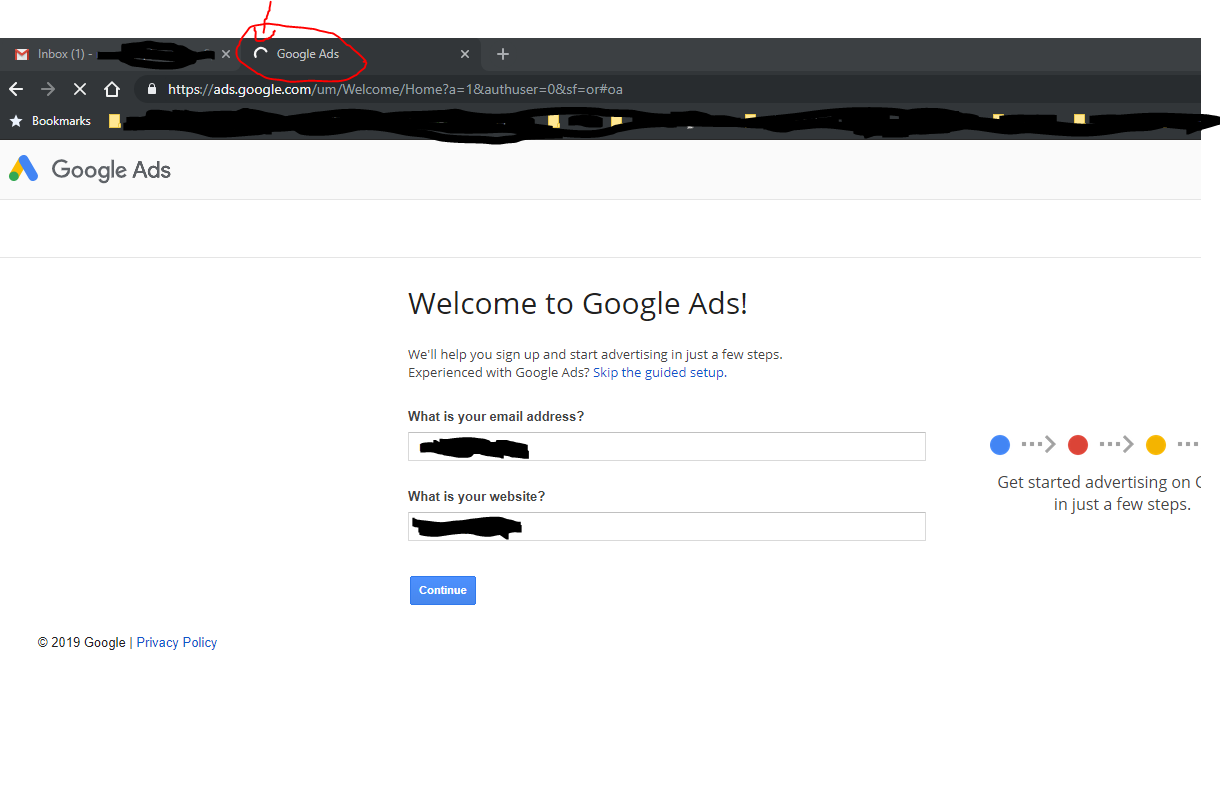Viewport: 1220px width, 808px height.
Task: Click the website question label
Action: 477,496
